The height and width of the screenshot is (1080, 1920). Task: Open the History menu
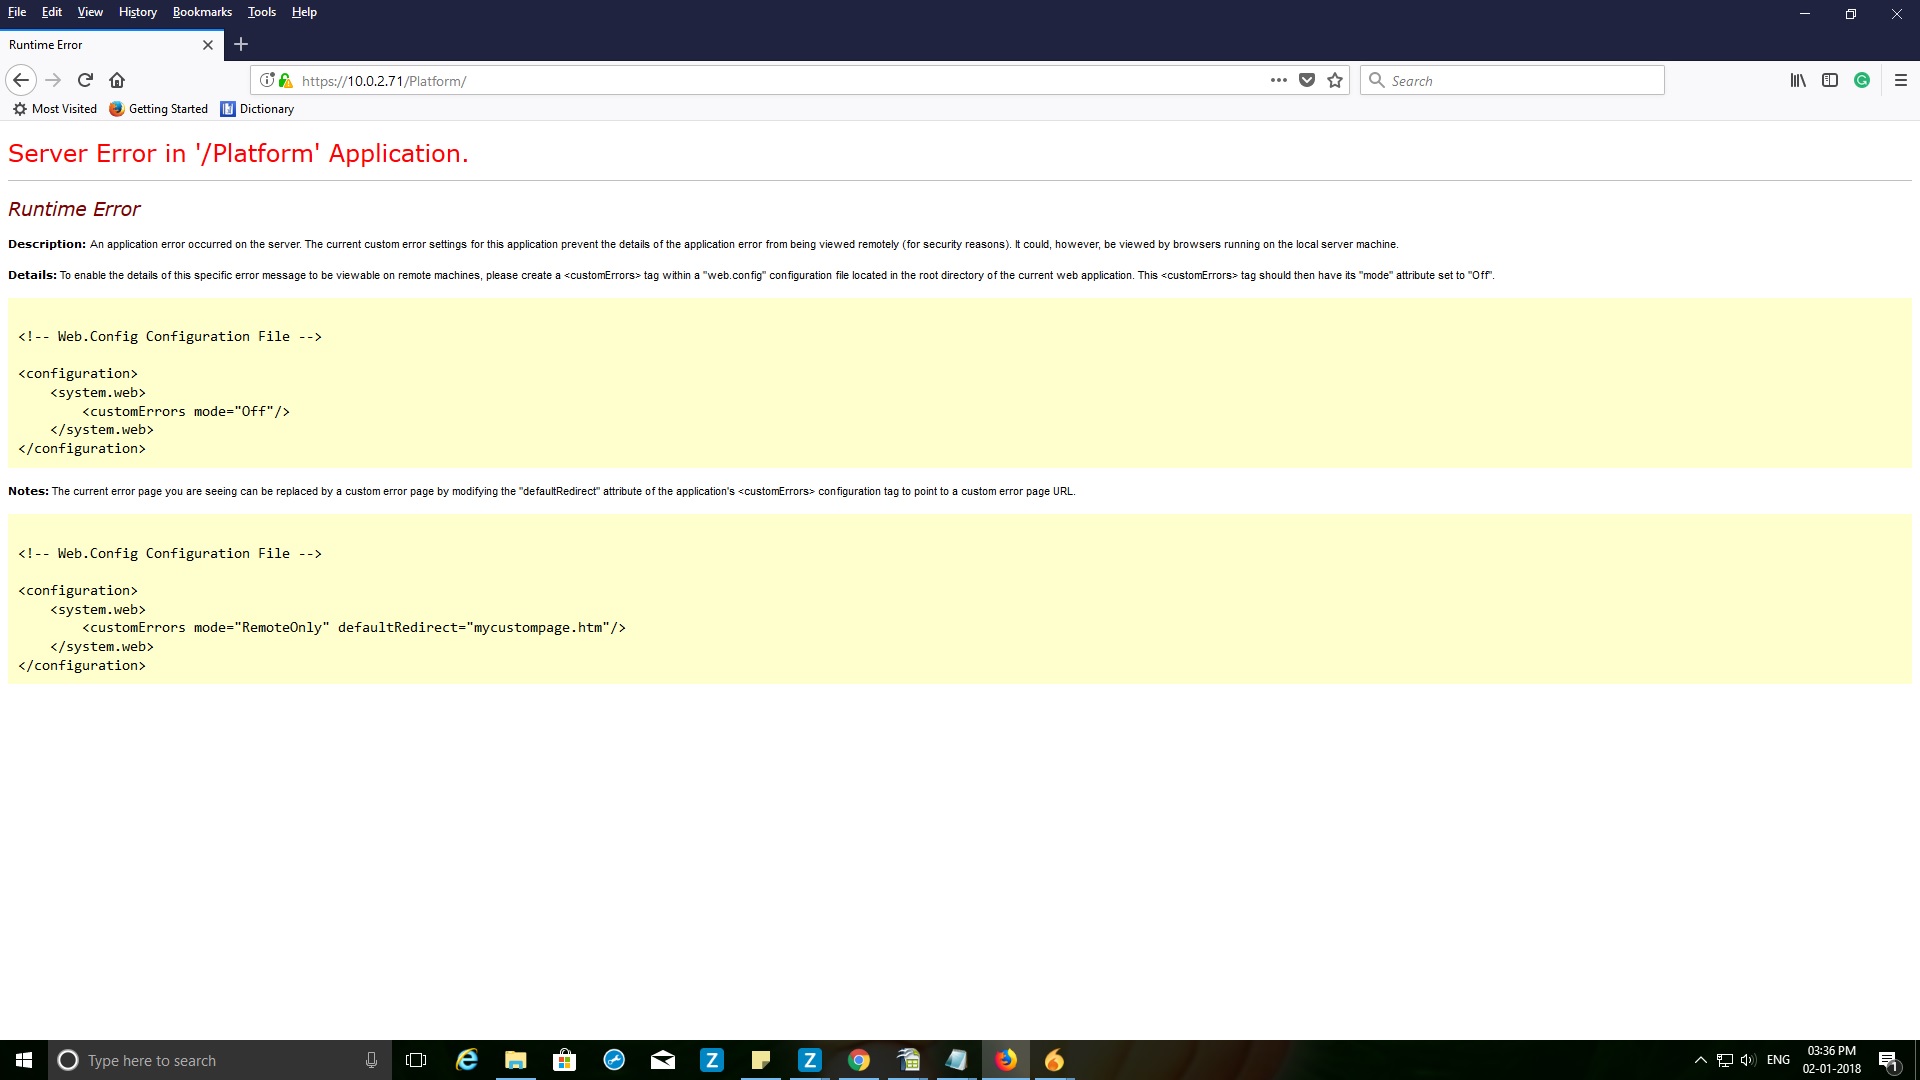point(137,12)
